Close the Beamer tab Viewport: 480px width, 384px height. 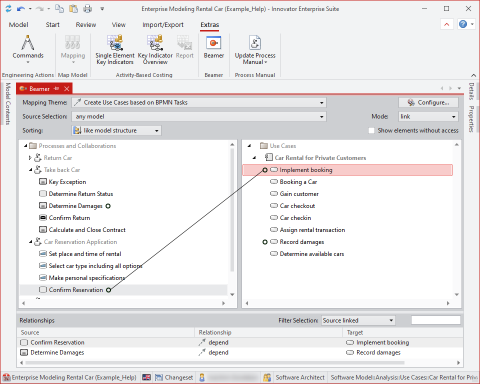point(67,89)
